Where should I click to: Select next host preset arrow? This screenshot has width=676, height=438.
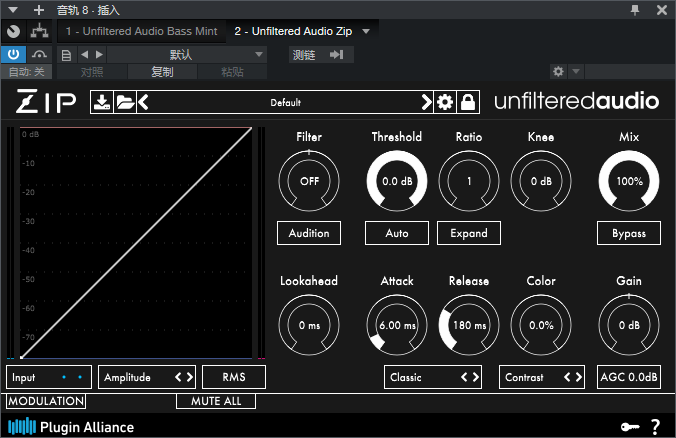[x=100, y=55]
